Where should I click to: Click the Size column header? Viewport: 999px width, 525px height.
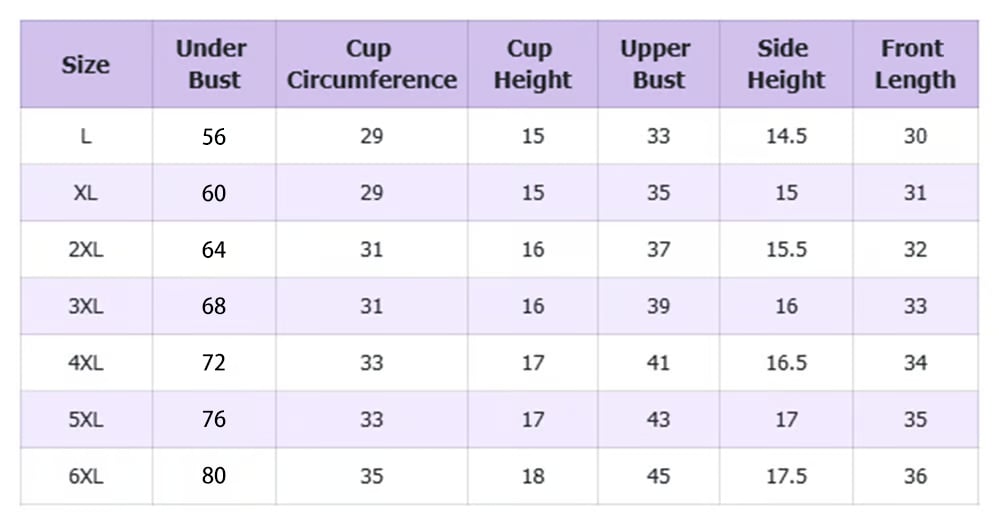point(86,65)
